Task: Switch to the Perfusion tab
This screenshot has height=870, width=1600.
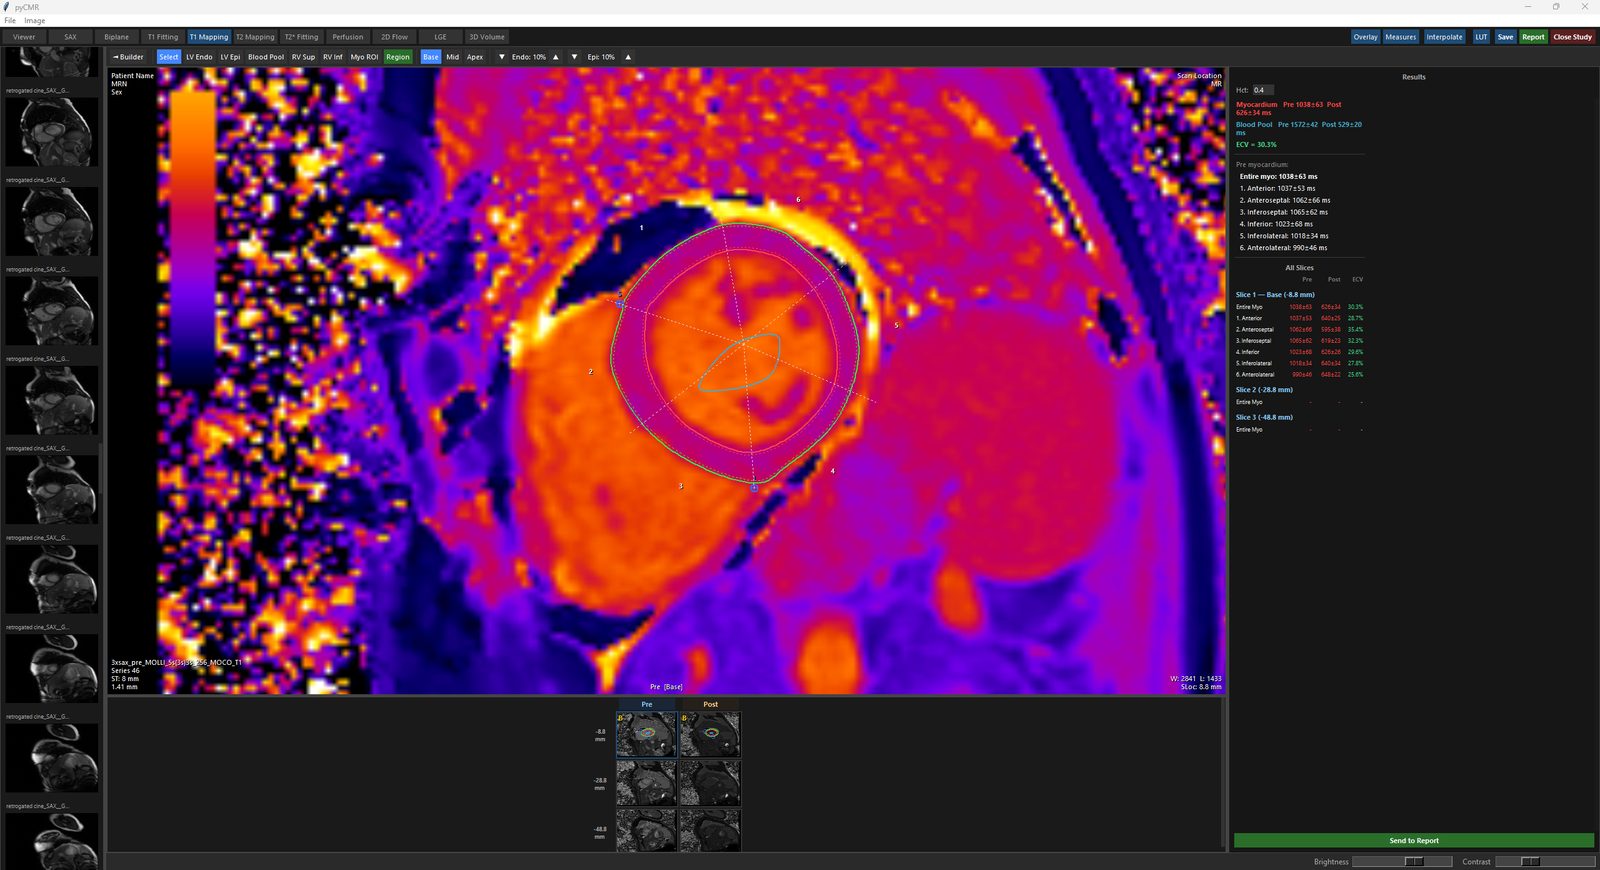Action: pos(348,37)
